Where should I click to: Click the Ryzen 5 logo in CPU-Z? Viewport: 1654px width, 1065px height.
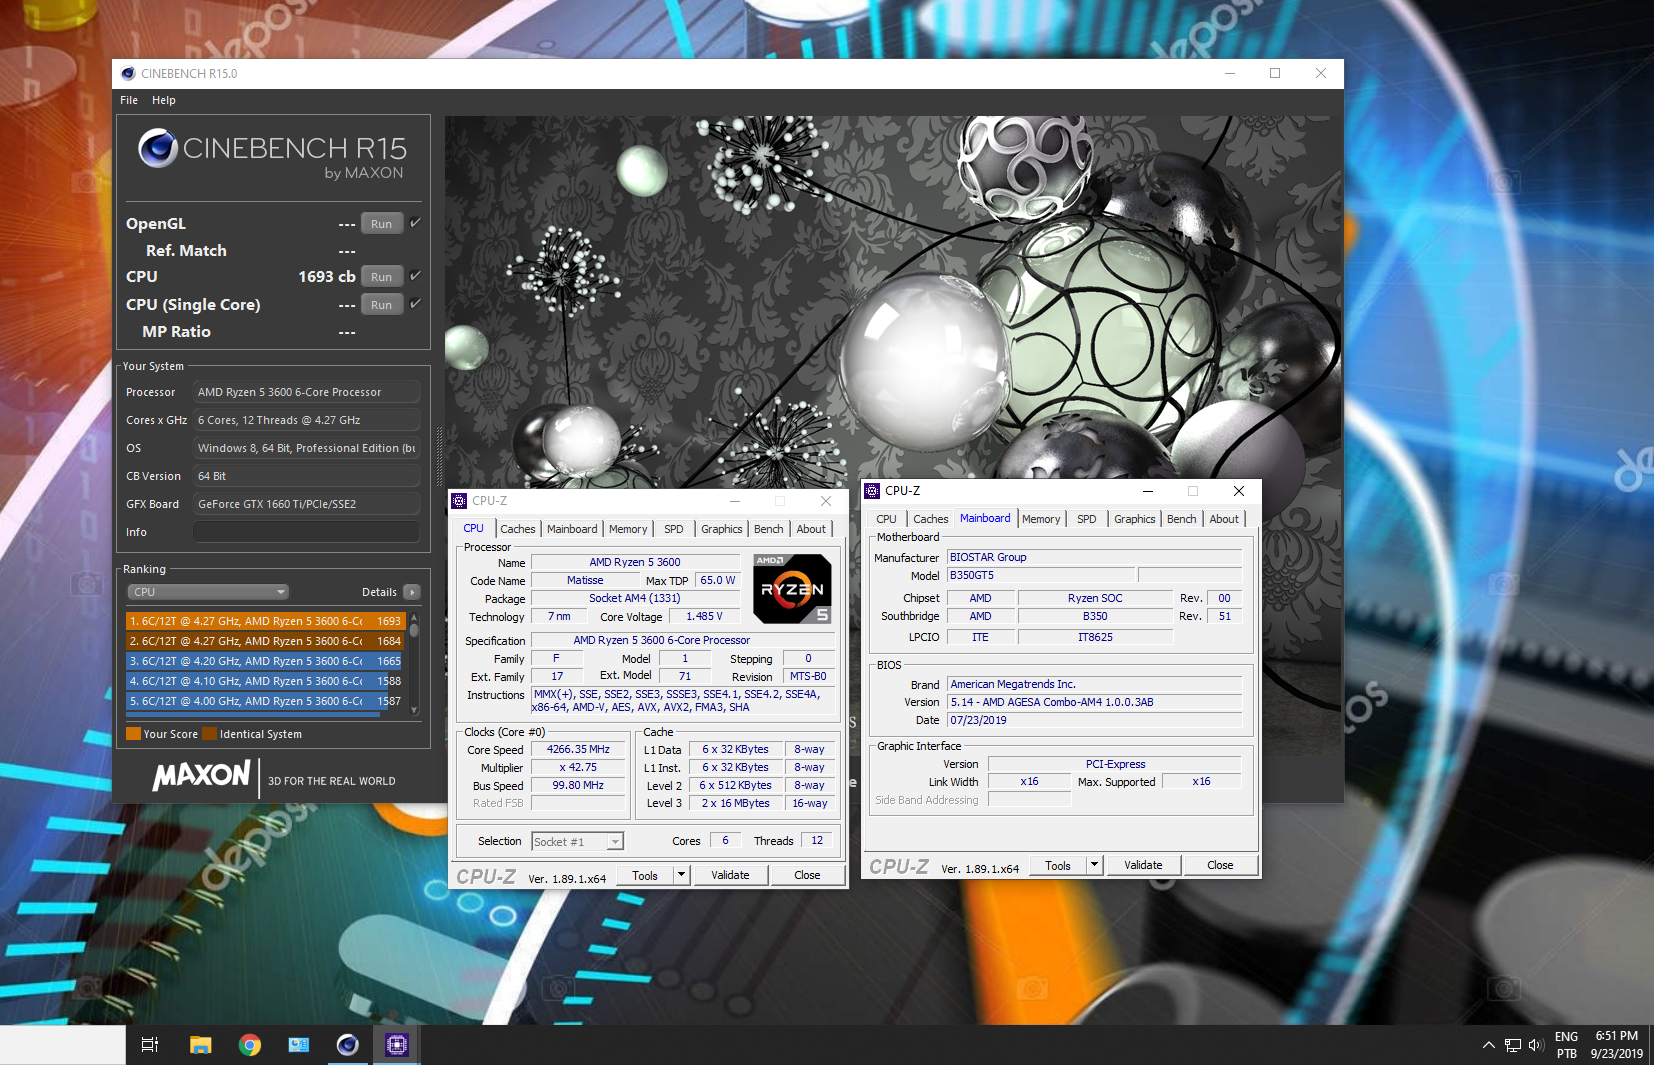pyautogui.click(x=792, y=589)
